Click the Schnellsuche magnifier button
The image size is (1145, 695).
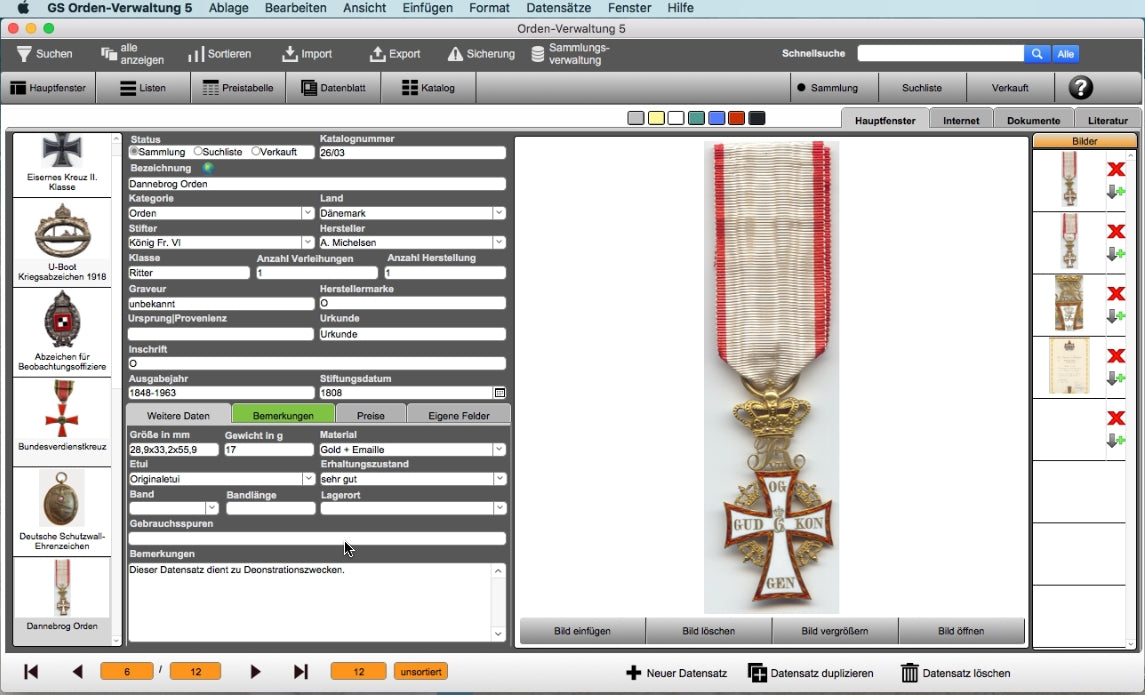1037,54
